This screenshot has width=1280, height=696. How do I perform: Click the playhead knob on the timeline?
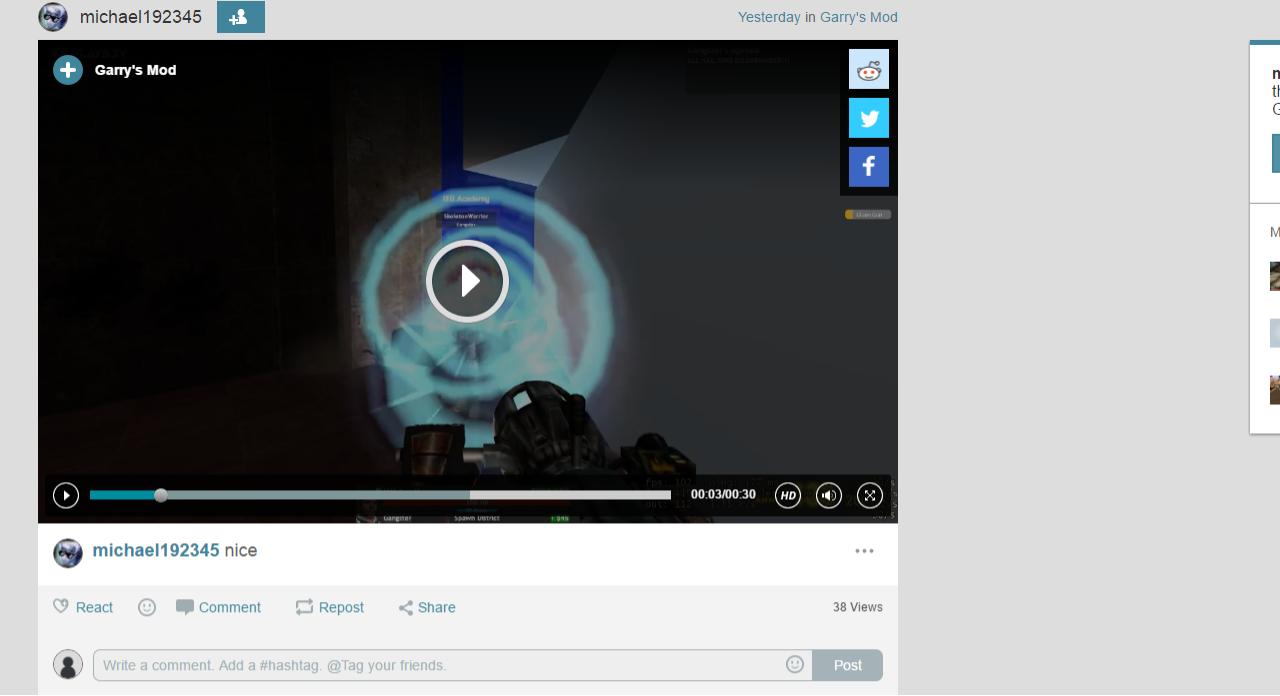(161, 495)
